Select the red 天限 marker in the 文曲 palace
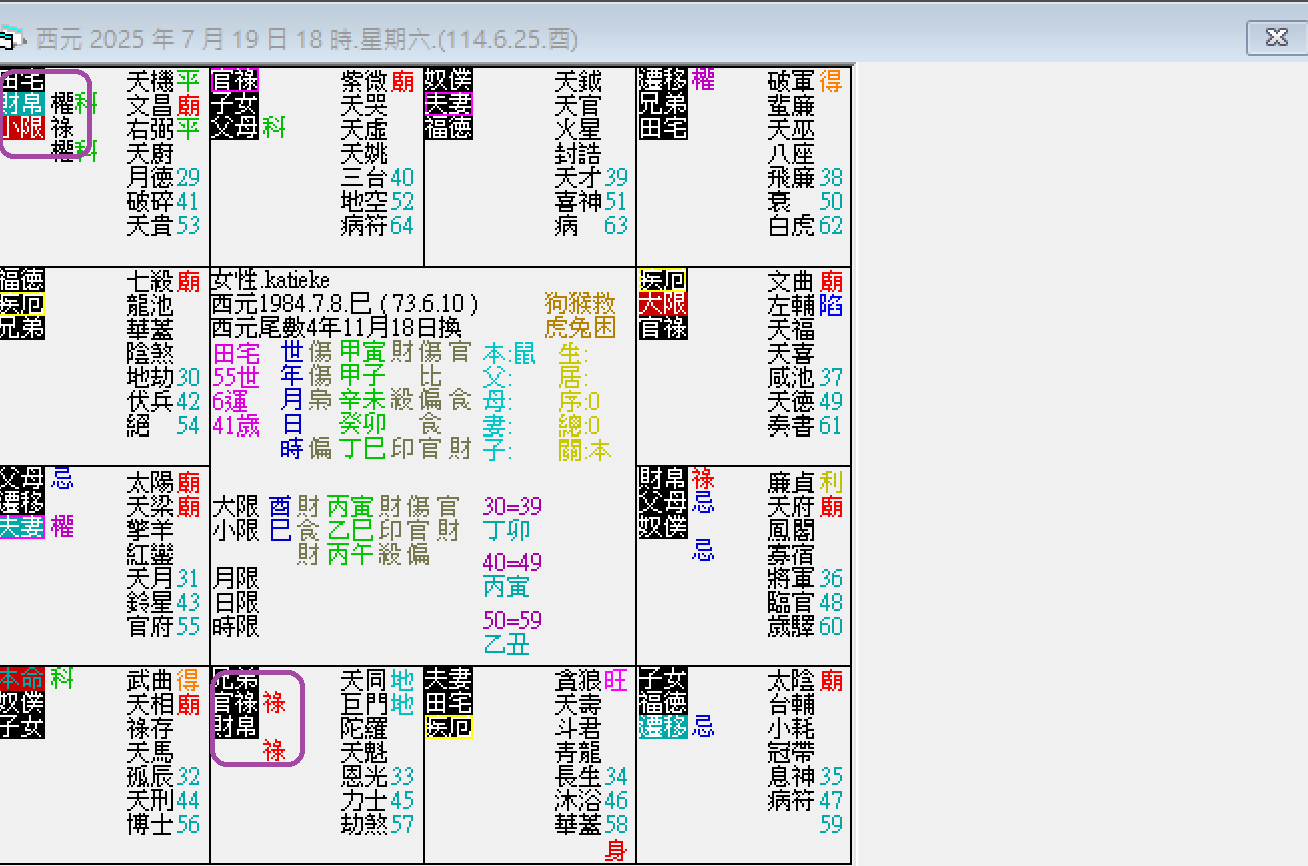 (x=662, y=304)
